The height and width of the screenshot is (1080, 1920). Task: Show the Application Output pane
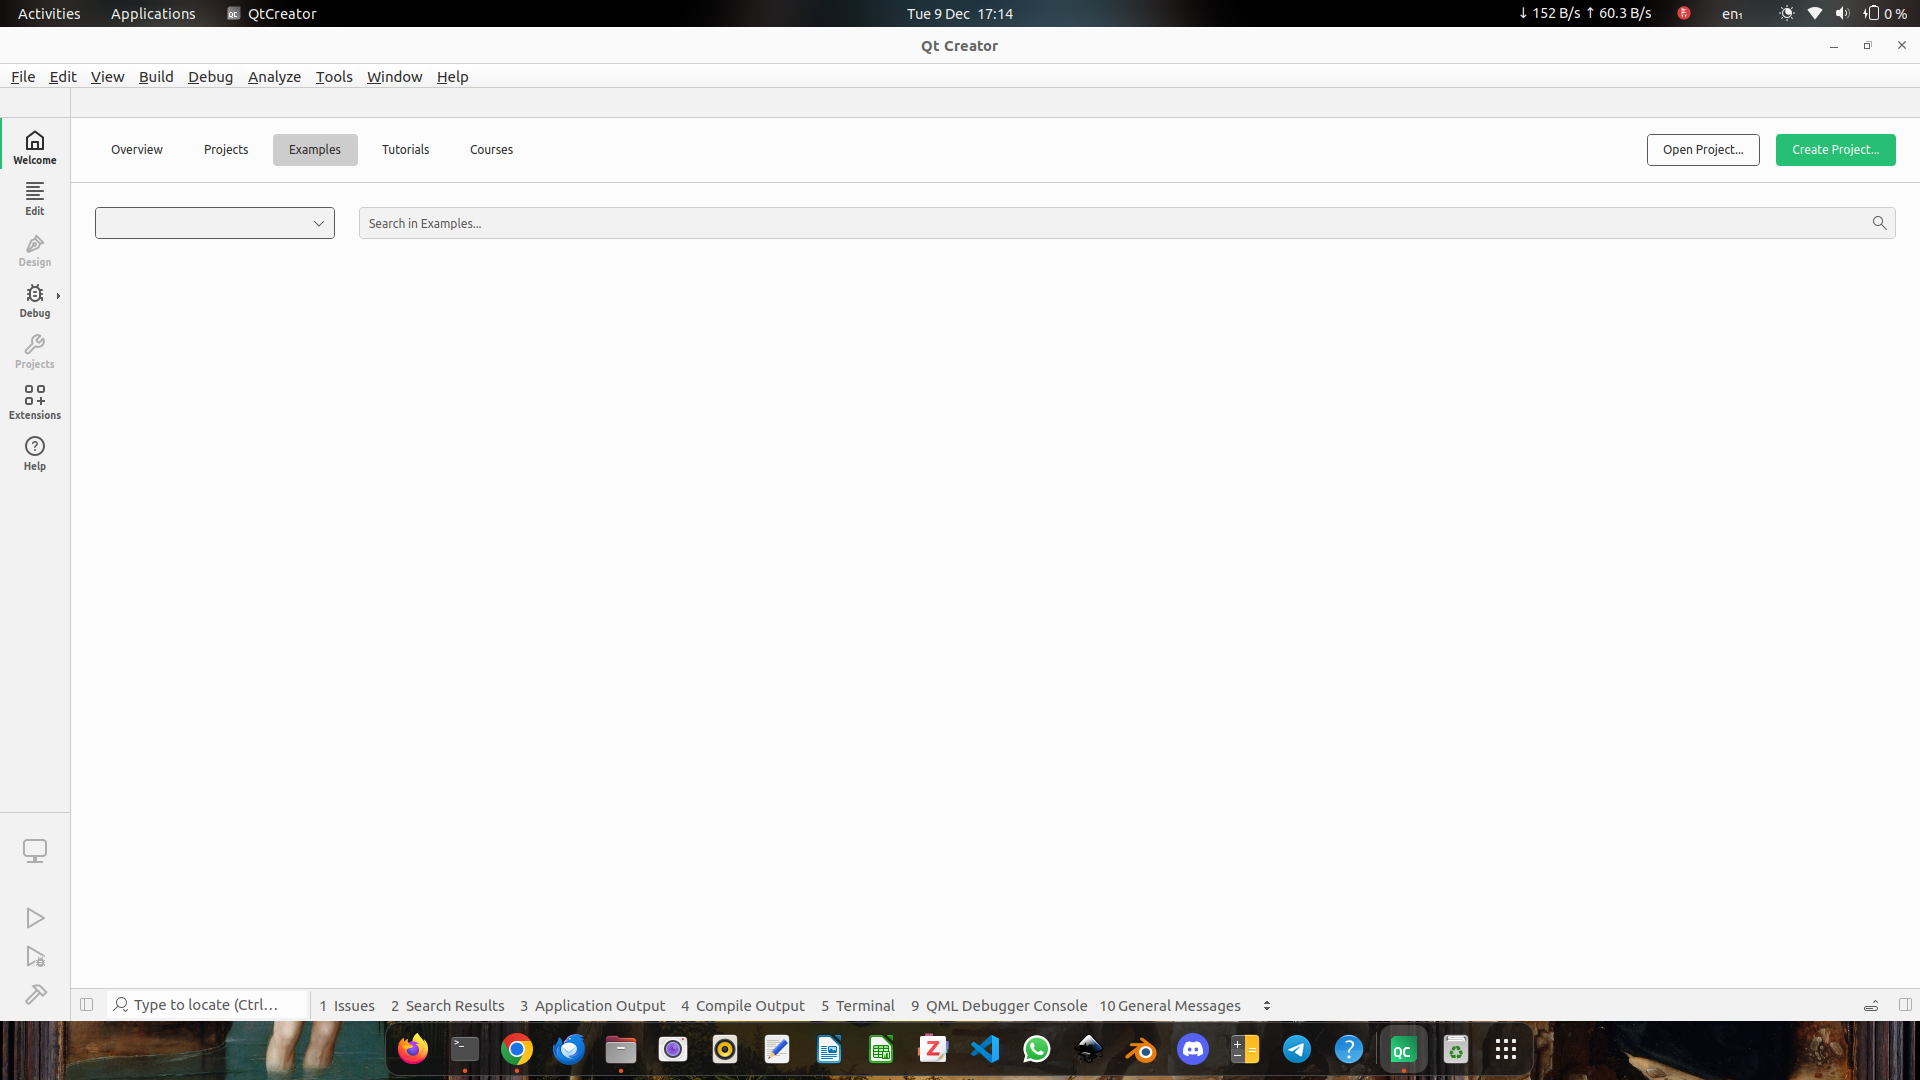point(592,1006)
